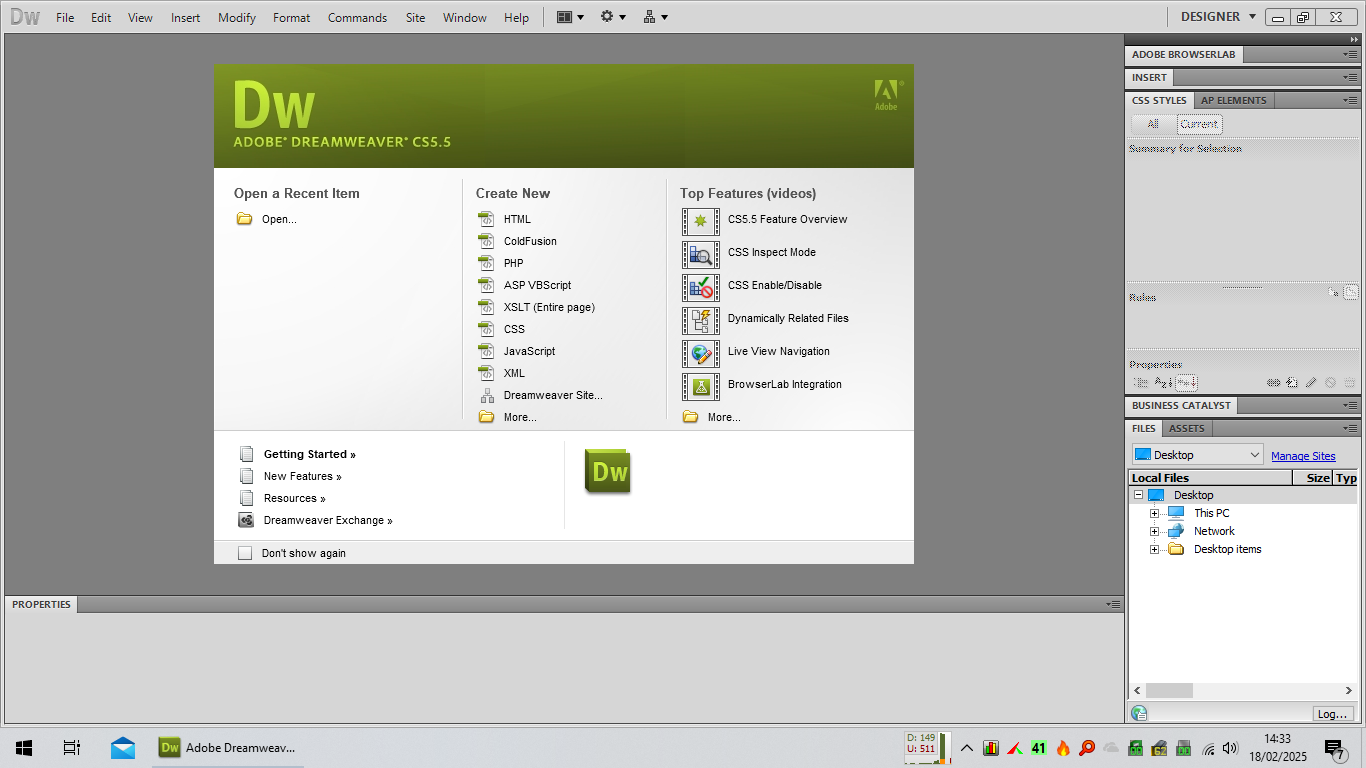Click the Disable/Enable CSS Property icon
The width and height of the screenshot is (1366, 768).
point(1330,382)
